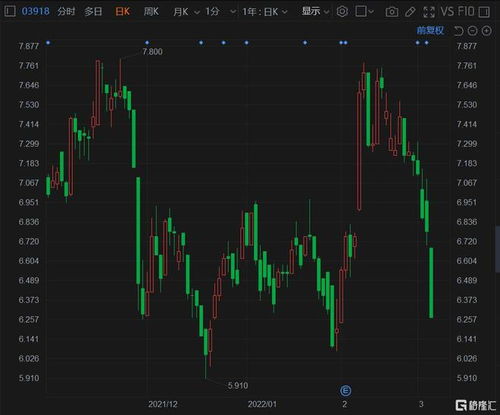Zoom in chart with plus icon
Screen dimensions: 500x415
(487, 31)
